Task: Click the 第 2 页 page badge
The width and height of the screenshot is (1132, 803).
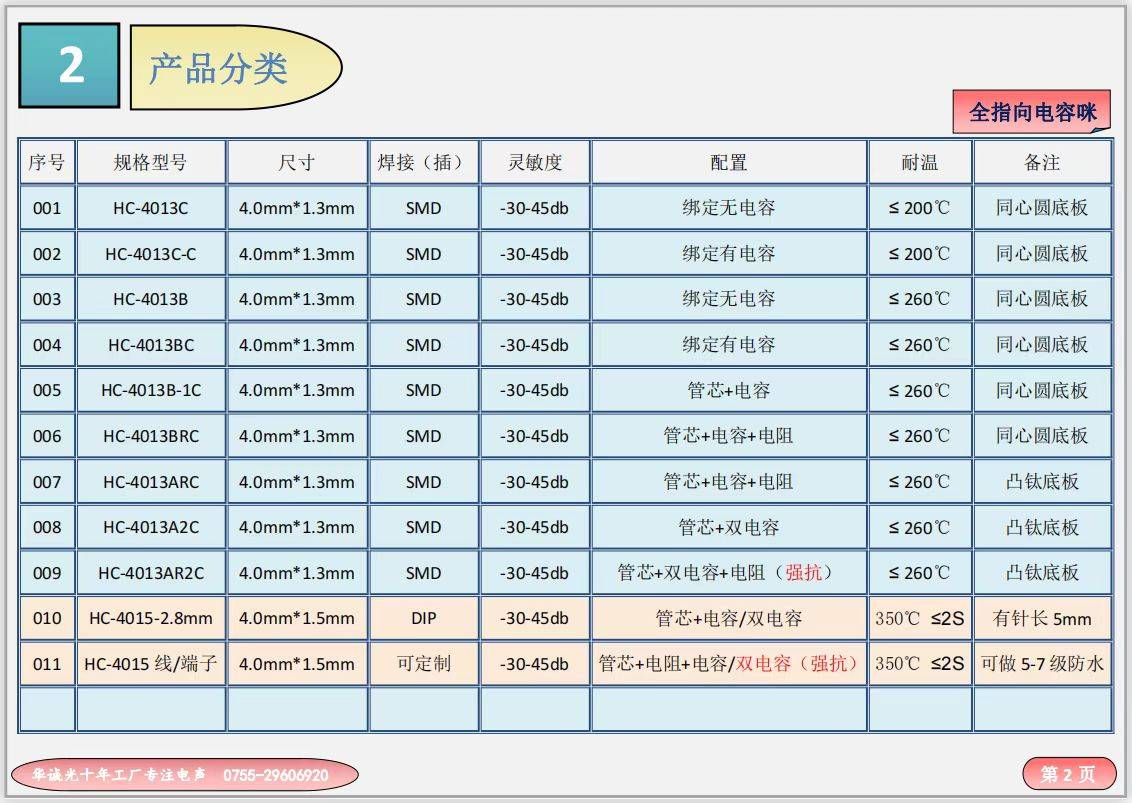Action: pyautogui.click(x=1068, y=774)
